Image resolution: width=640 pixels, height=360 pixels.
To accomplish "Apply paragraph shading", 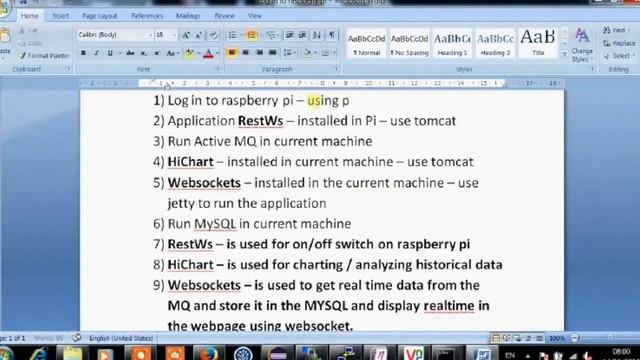I will click(x=307, y=53).
